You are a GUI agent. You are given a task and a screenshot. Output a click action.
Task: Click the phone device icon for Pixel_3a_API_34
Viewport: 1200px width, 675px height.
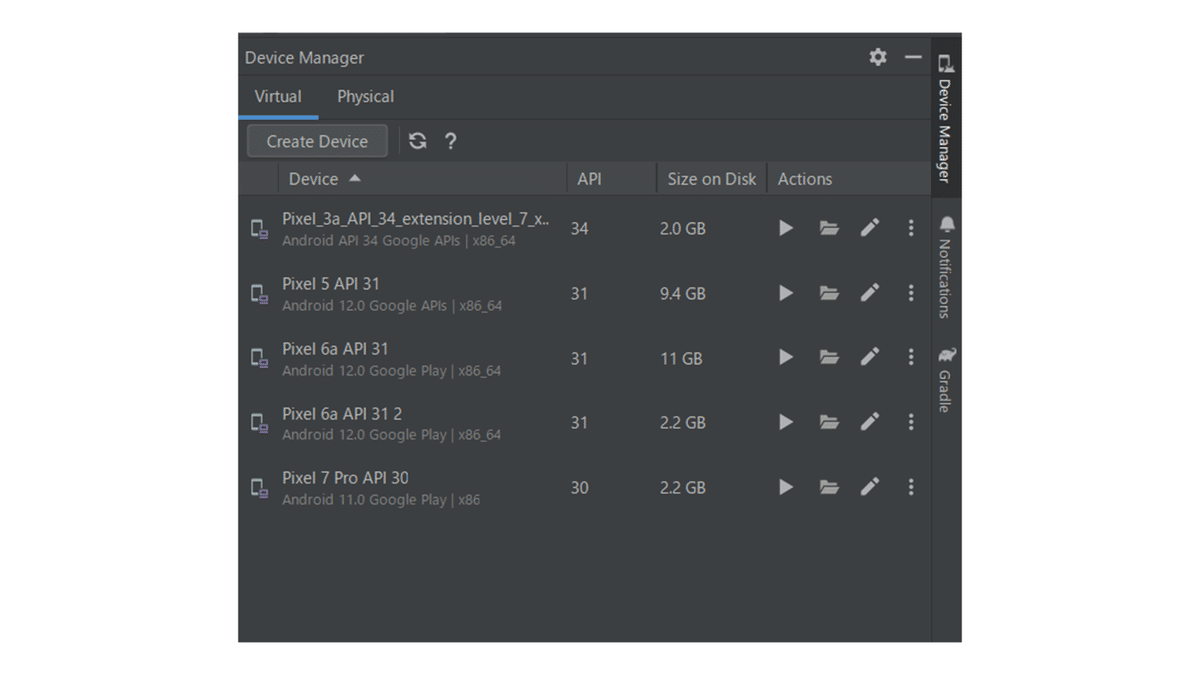point(259,229)
